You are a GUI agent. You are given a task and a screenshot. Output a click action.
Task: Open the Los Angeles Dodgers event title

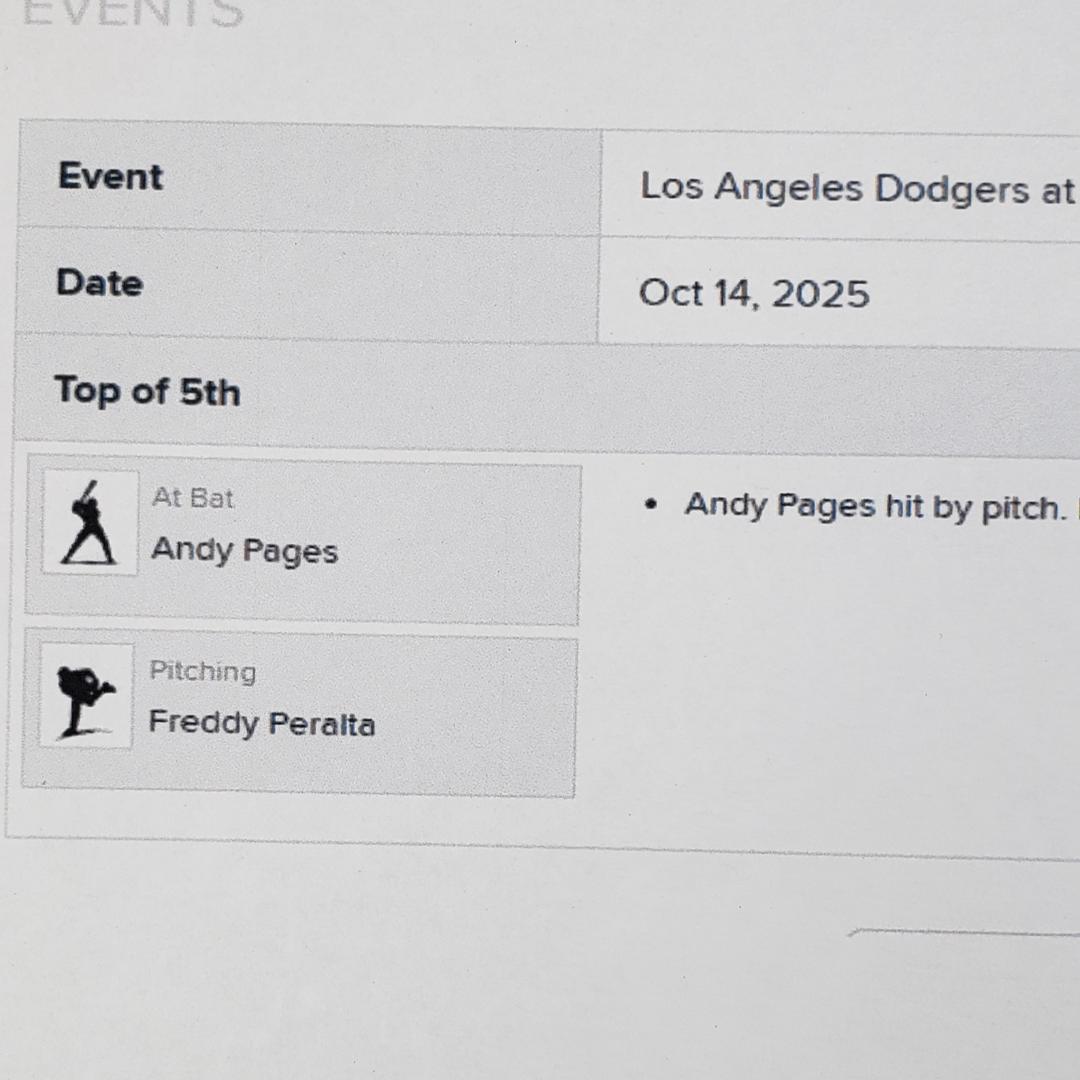point(856,189)
